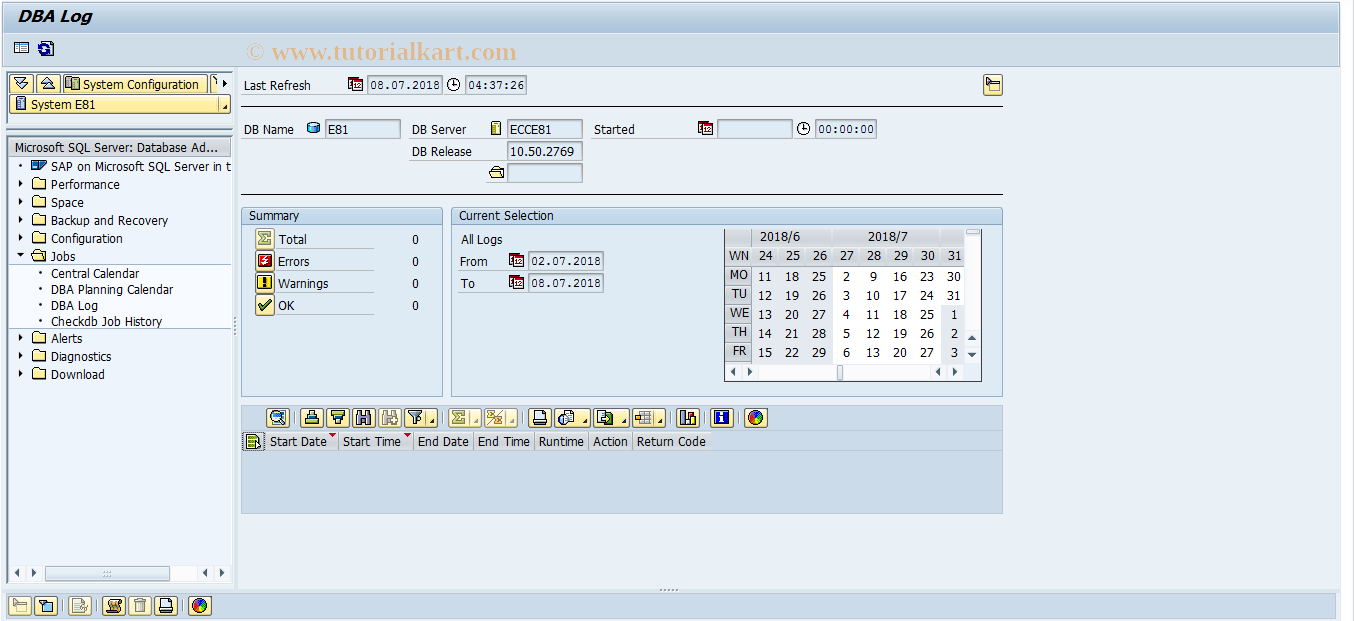Open the Views dropdown arrow
This screenshot has height=621, width=1354.
pyautogui.click(x=584, y=418)
